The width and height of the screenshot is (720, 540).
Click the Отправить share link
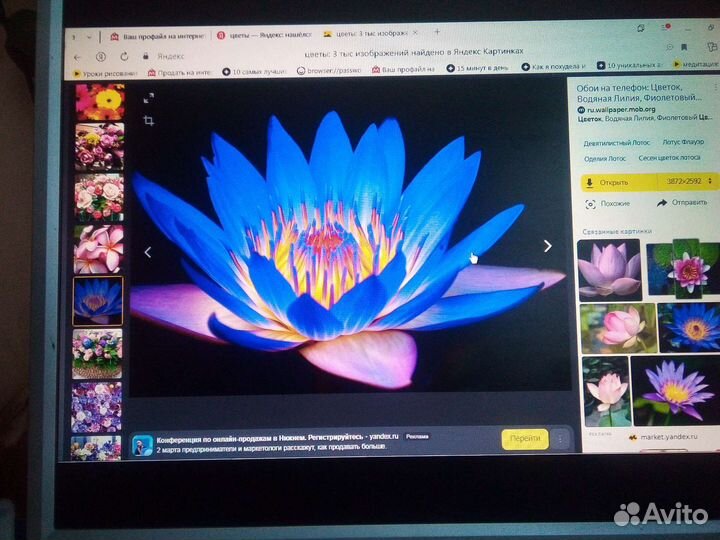pyautogui.click(x=683, y=203)
